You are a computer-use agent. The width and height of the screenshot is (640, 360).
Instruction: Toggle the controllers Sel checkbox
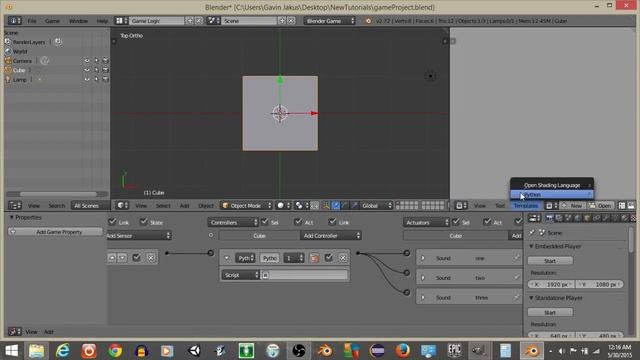click(x=265, y=222)
